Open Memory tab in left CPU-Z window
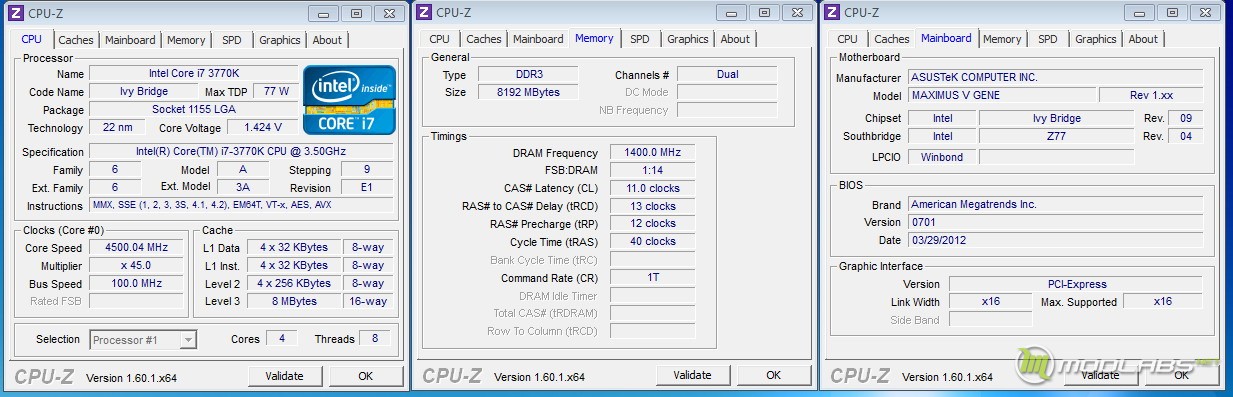Screen dimensions: 1233x397 tap(186, 40)
